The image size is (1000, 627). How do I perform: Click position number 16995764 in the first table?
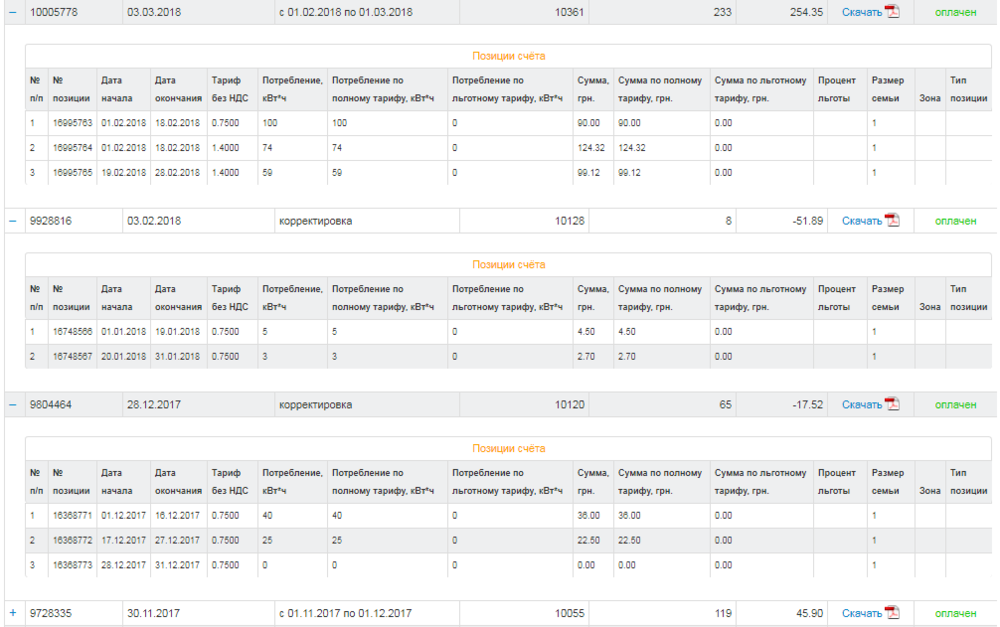(71, 148)
